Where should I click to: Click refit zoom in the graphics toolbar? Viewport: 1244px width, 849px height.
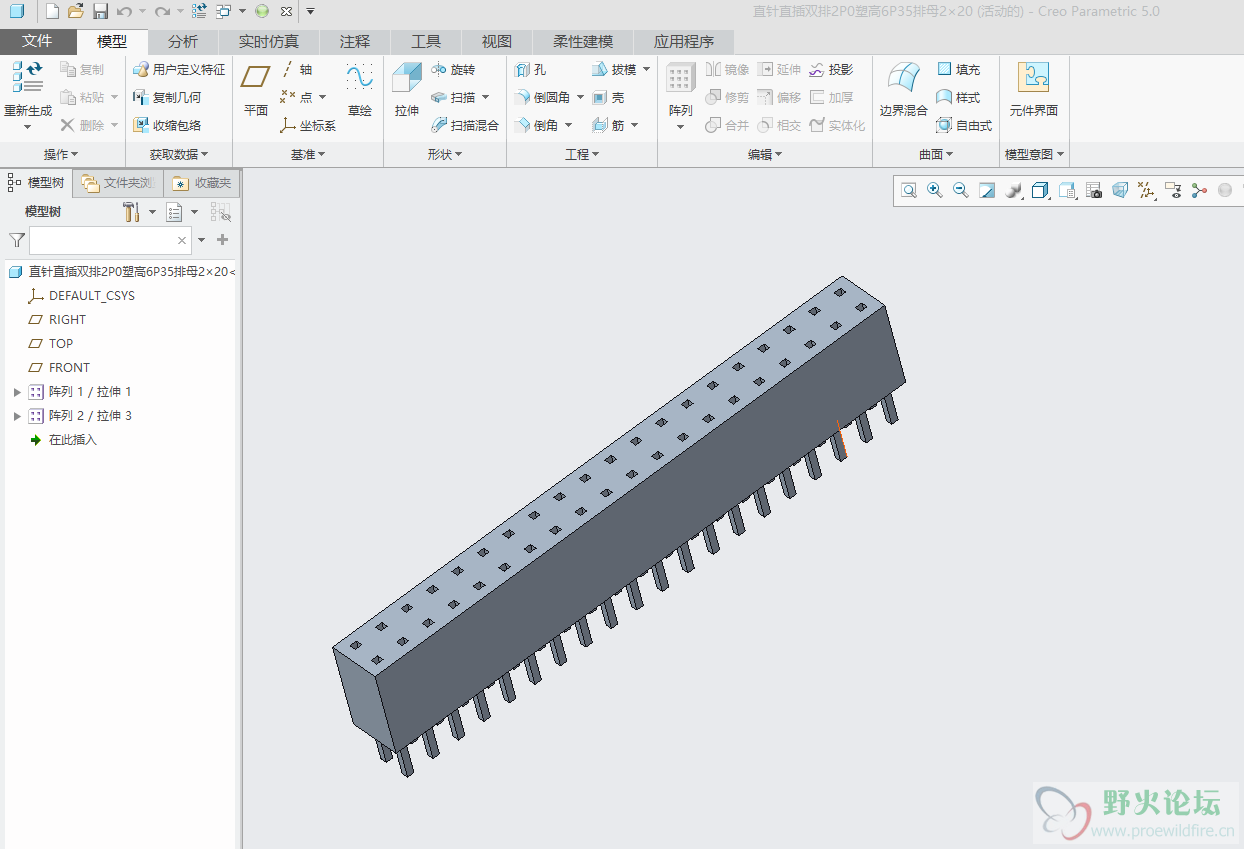point(909,190)
